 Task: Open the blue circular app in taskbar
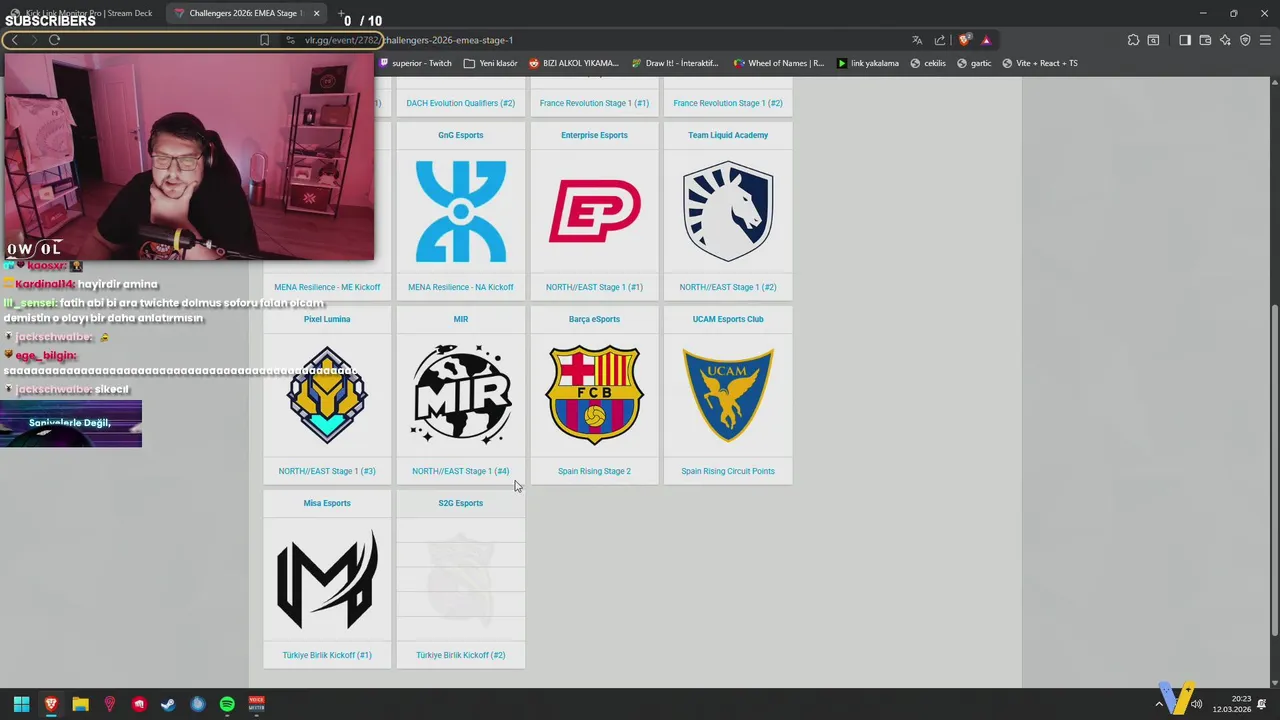point(198,704)
